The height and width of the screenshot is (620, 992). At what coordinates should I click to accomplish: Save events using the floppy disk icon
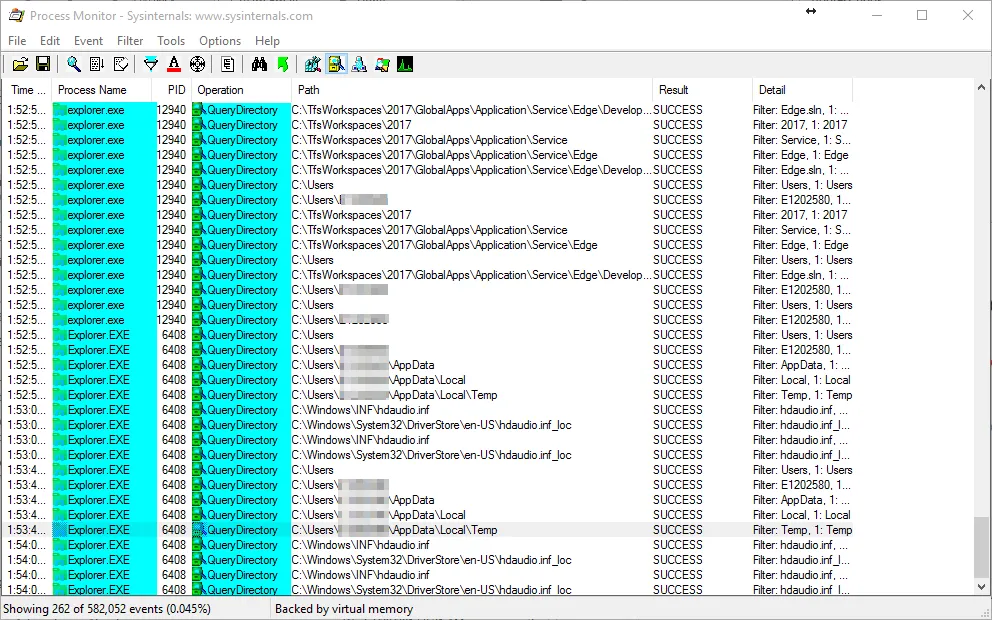tap(42, 64)
